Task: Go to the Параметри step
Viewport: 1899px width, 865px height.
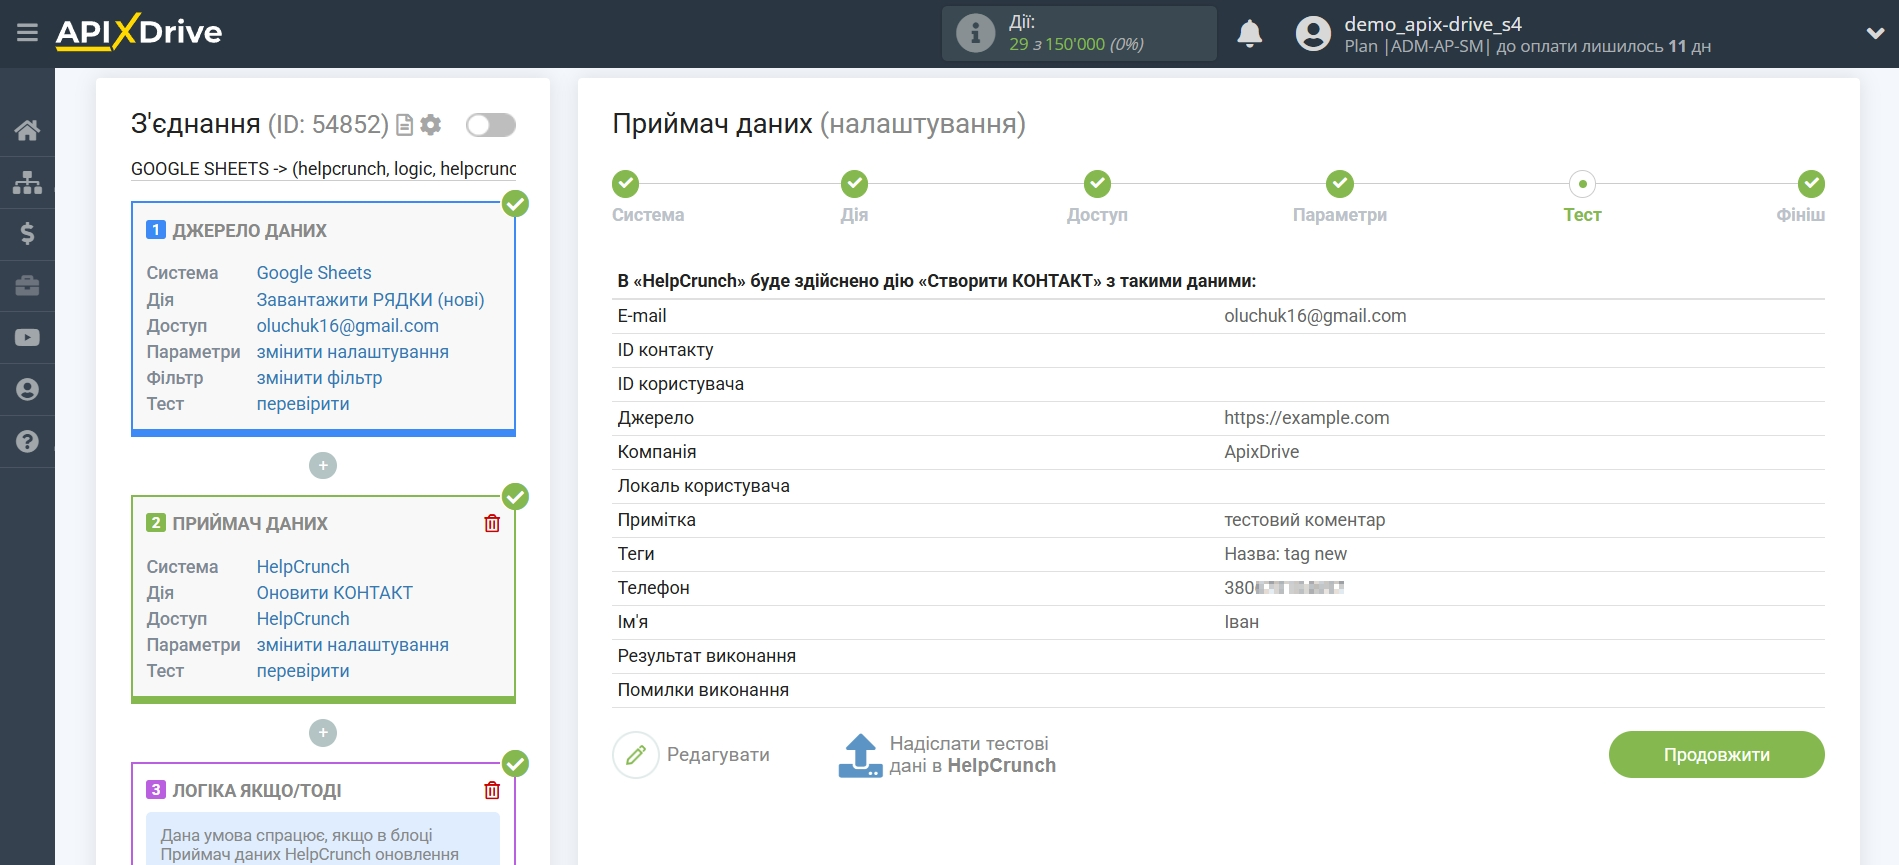Action: point(1340,184)
